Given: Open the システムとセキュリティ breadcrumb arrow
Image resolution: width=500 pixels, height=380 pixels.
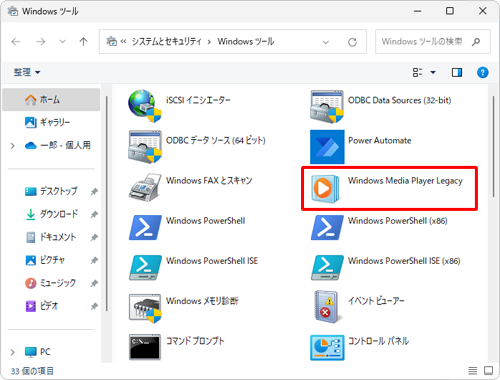Looking at the screenshot, I should coord(209,42).
